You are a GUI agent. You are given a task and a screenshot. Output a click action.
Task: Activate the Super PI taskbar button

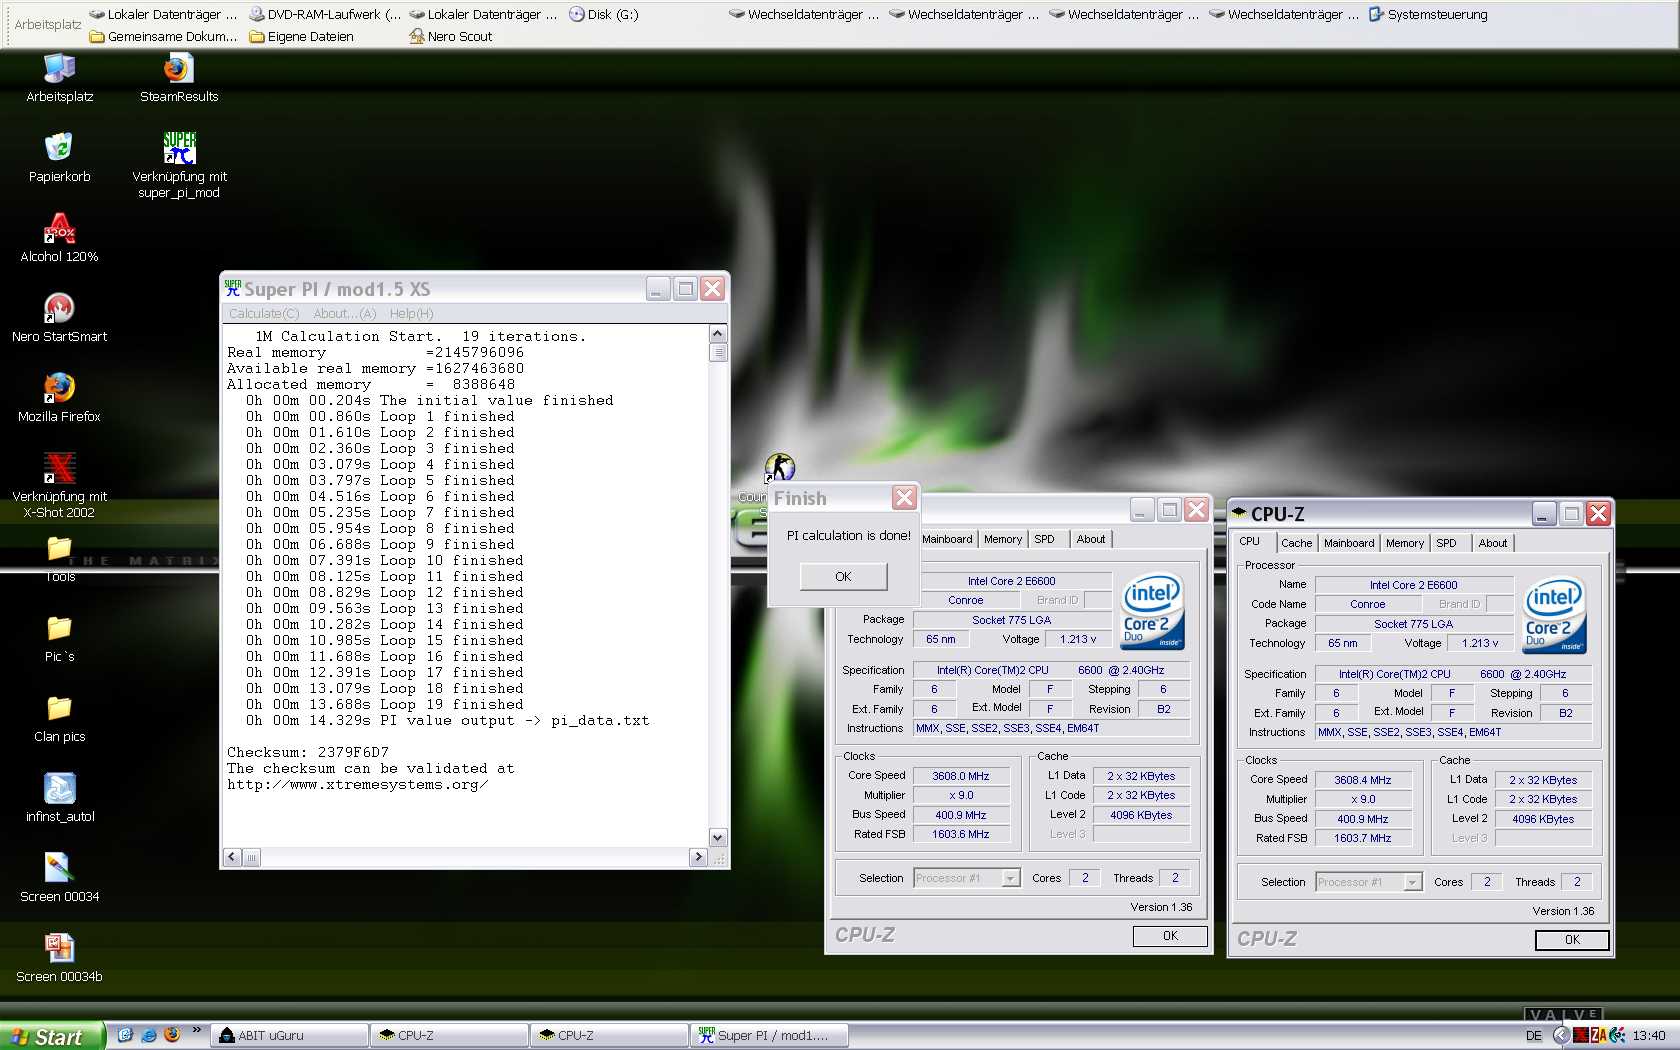click(x=769, y=1035)
